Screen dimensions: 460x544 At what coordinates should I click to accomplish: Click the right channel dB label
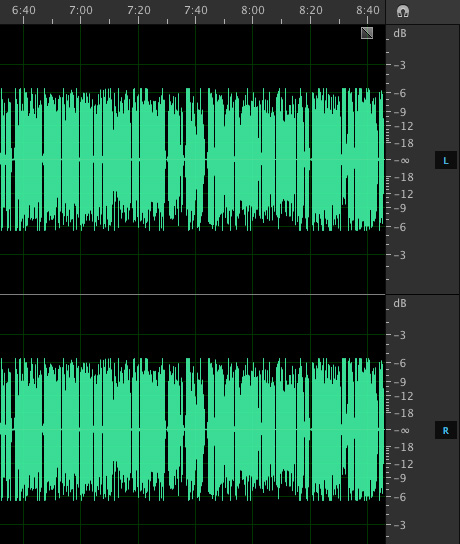point(400,303)
